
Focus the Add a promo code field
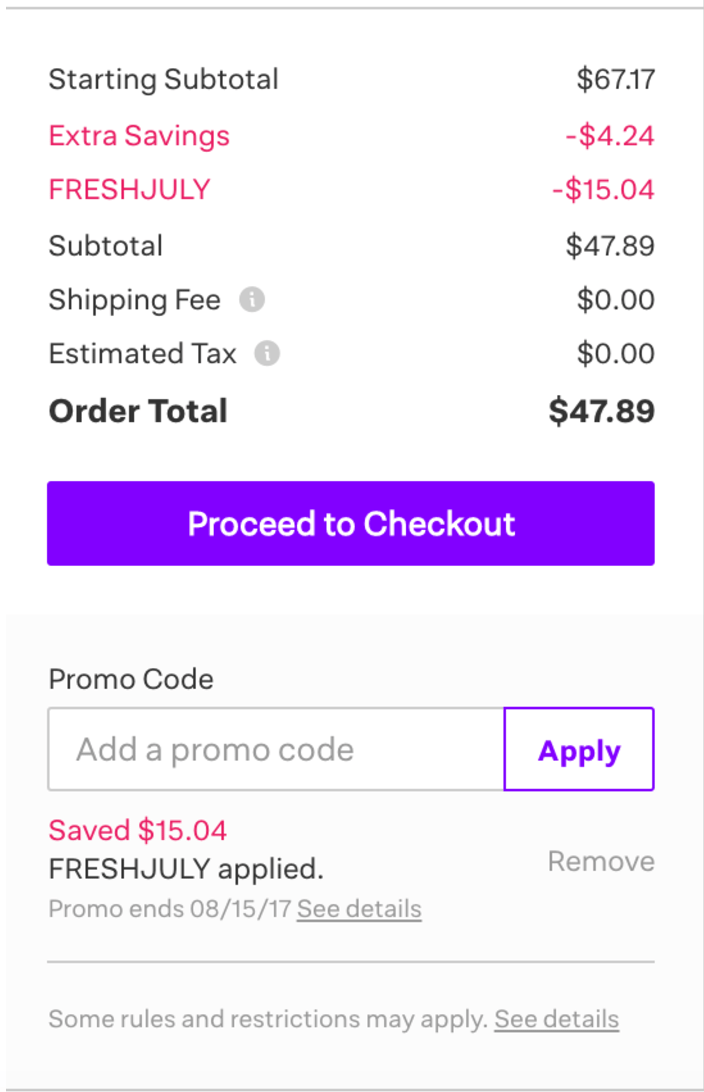tap(276, 749)
